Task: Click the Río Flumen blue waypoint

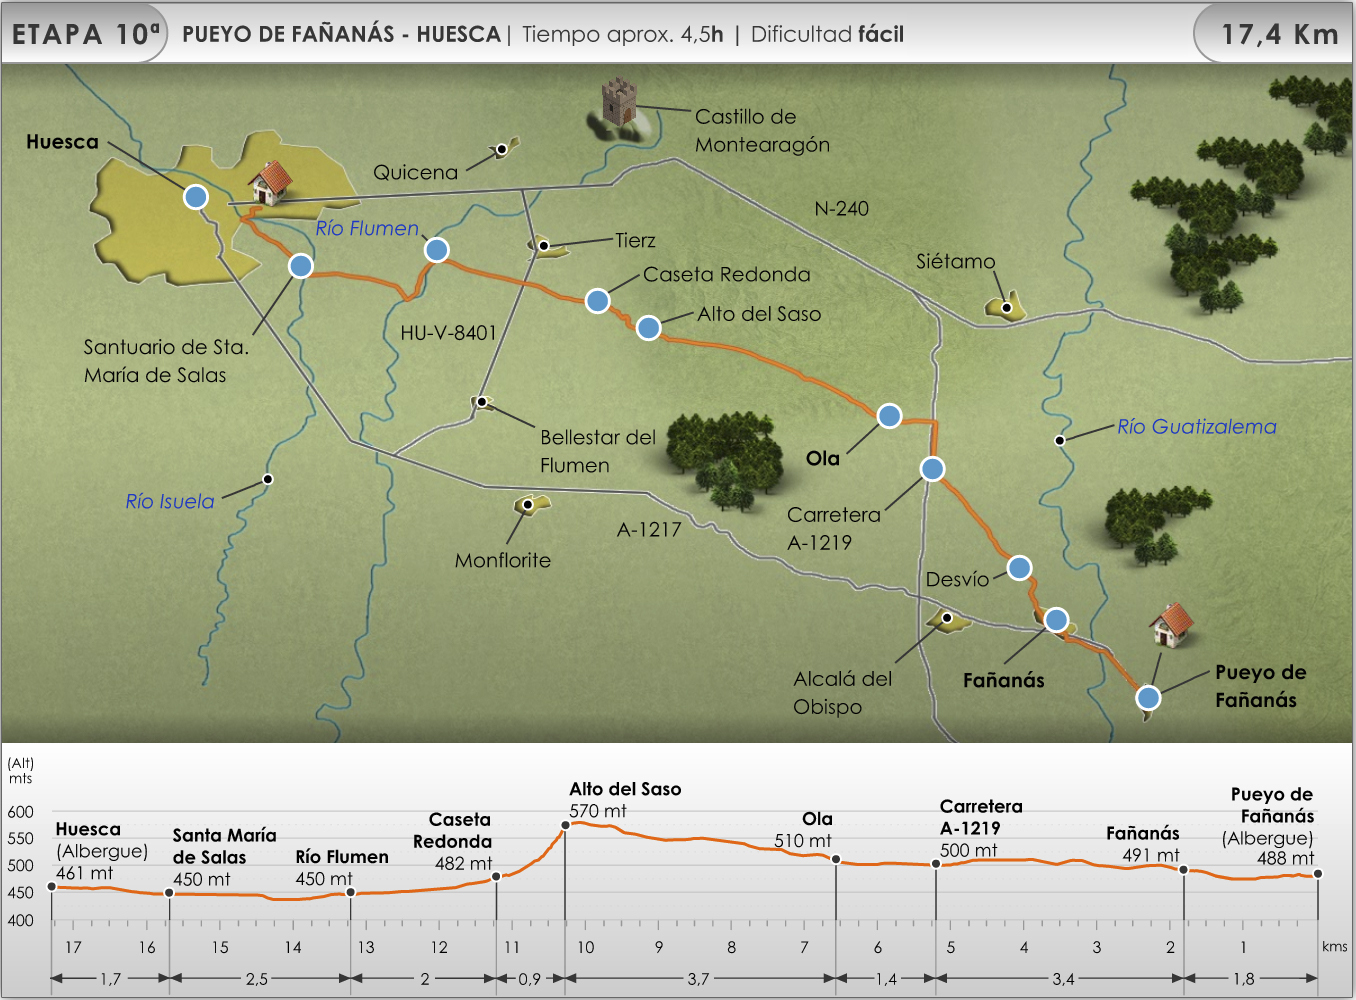Action: (437, 250)
